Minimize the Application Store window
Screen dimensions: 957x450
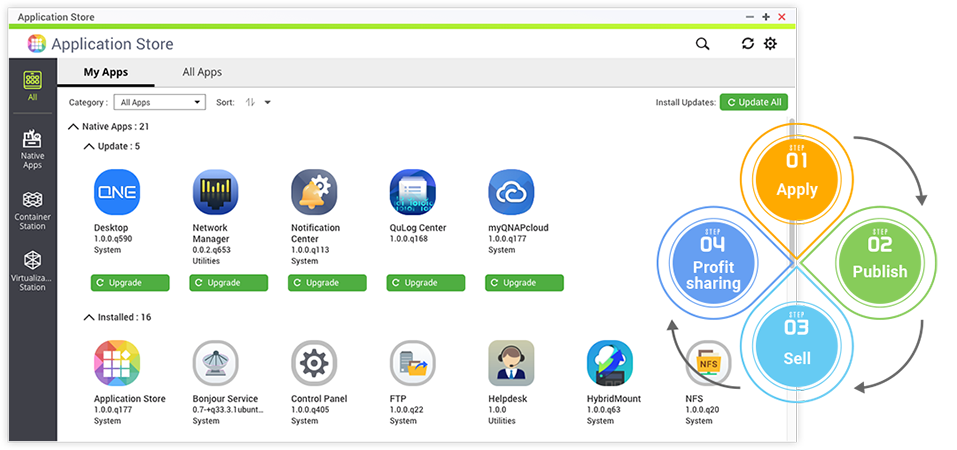pos(750,17)
